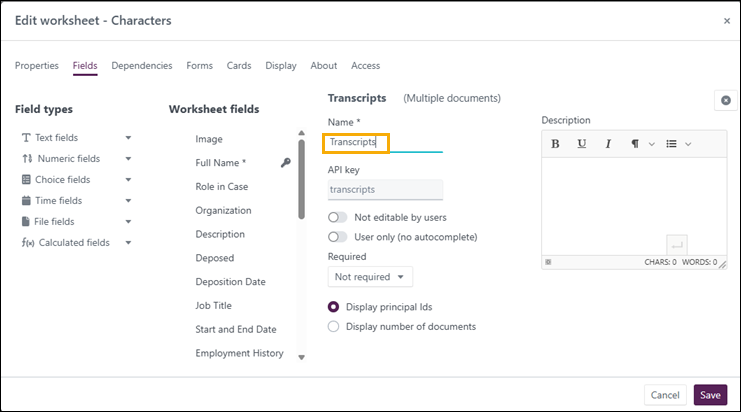
Task: Click the worksheet fields scrollbar thumb
Action: tap(302, 179)
